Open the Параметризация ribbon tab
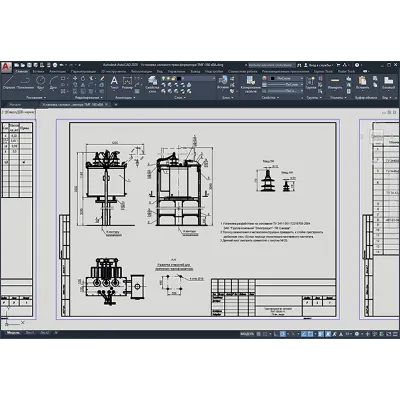This screenshot has width=400, height=400. click(83, 71)
